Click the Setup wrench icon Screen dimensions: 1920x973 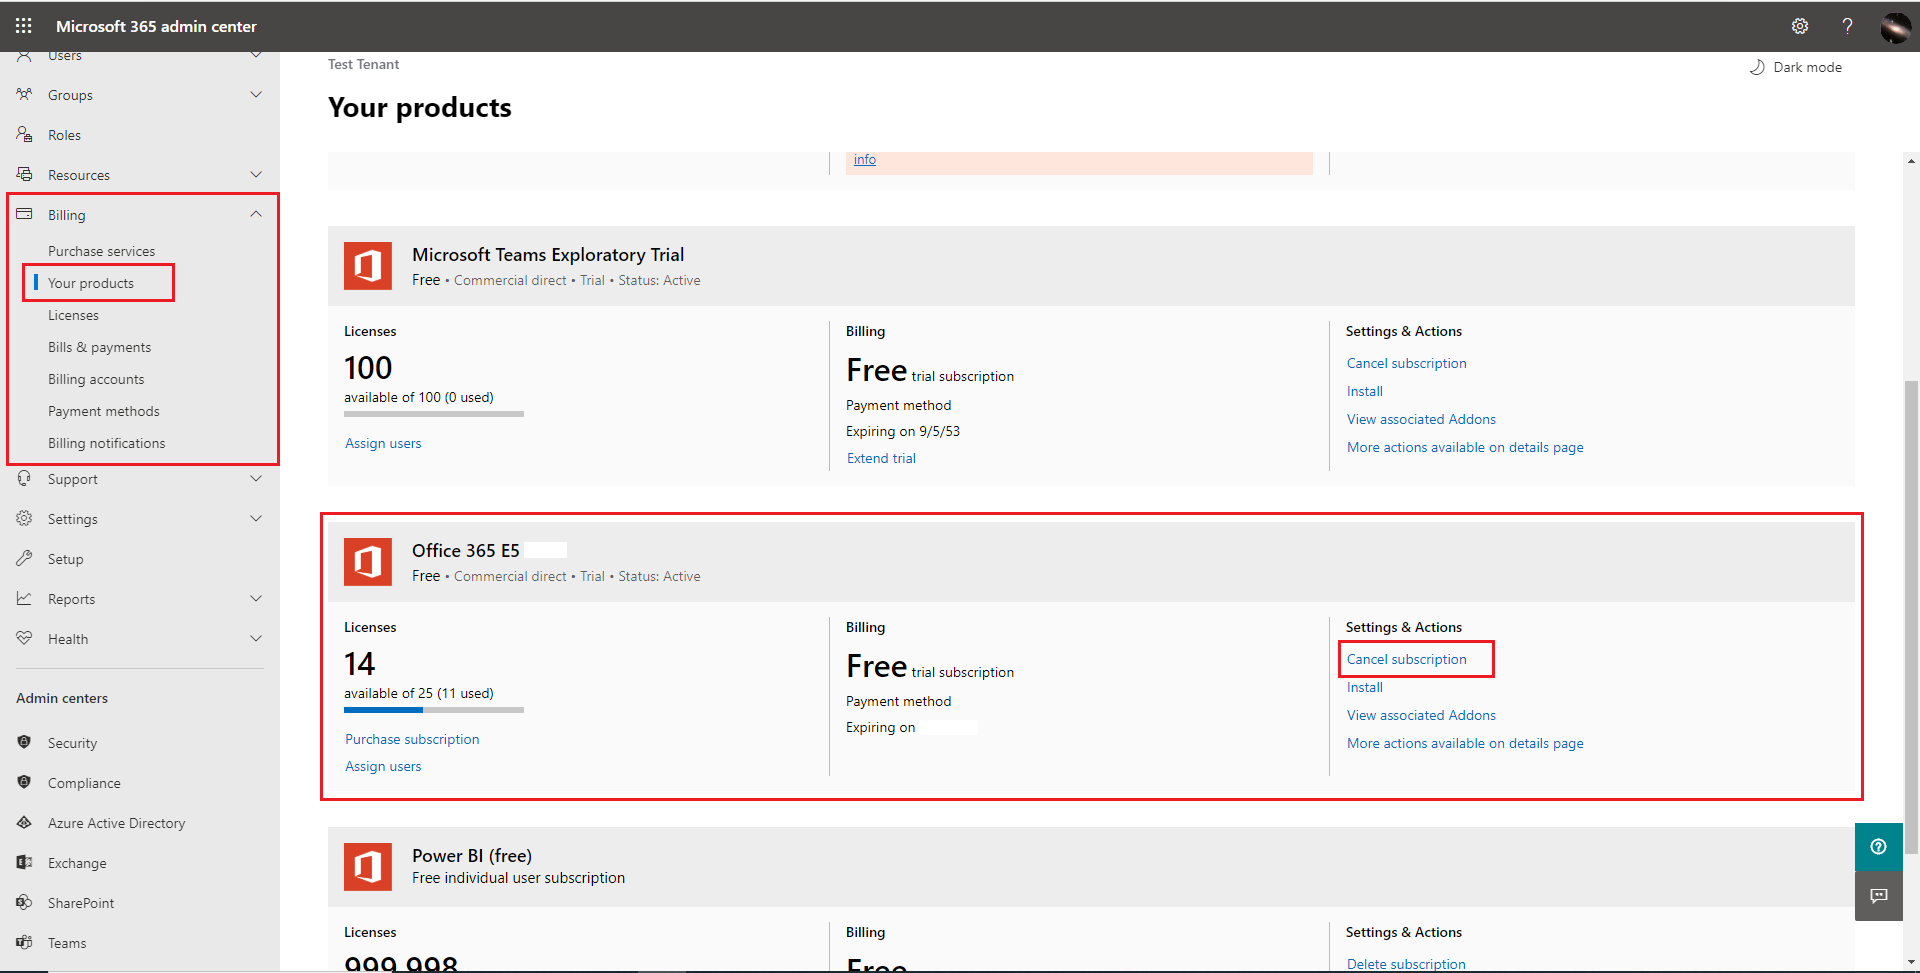[x=24, y=558]
